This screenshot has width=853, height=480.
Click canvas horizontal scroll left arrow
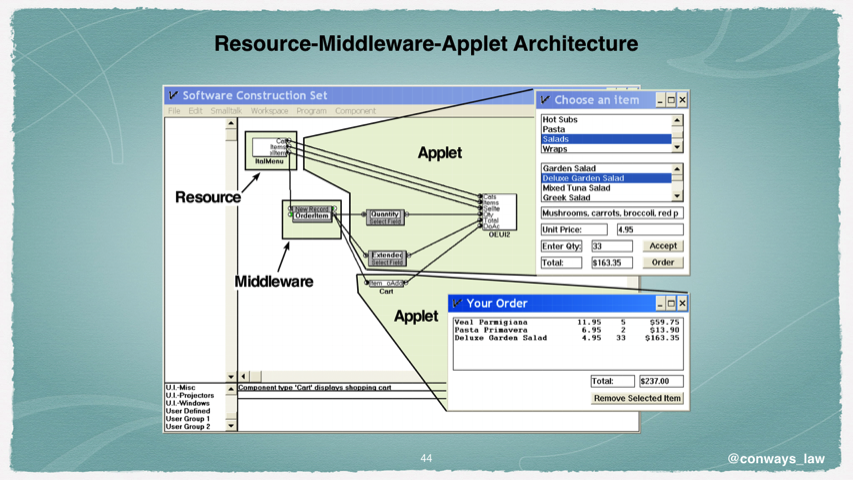(x=243, y=376)
